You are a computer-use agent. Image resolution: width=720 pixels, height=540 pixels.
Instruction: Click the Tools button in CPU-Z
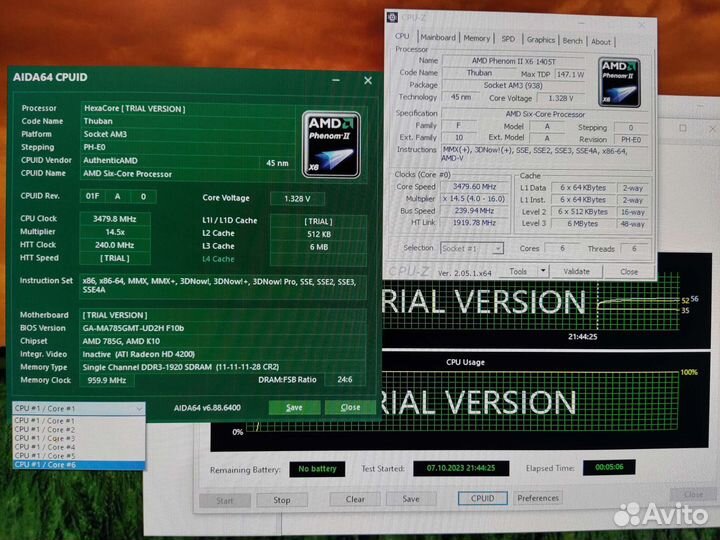518,271
